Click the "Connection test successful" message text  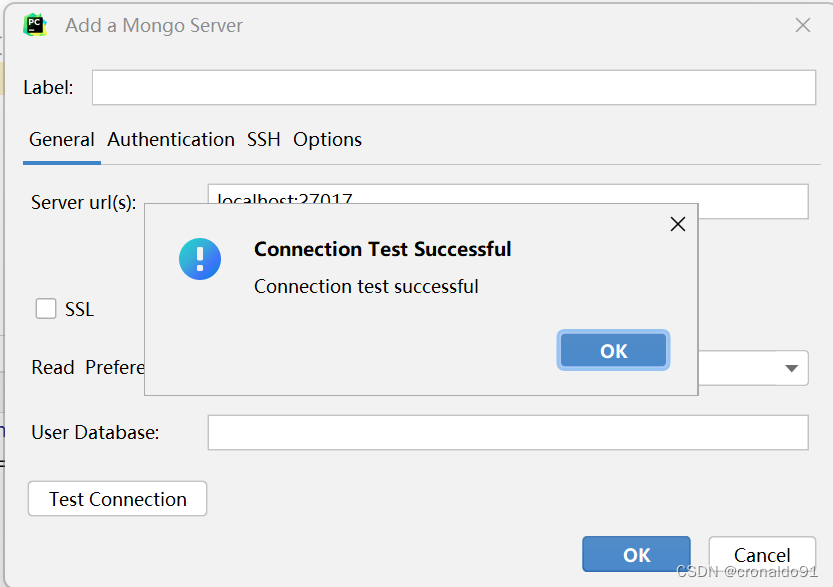[x=366, y=286]
